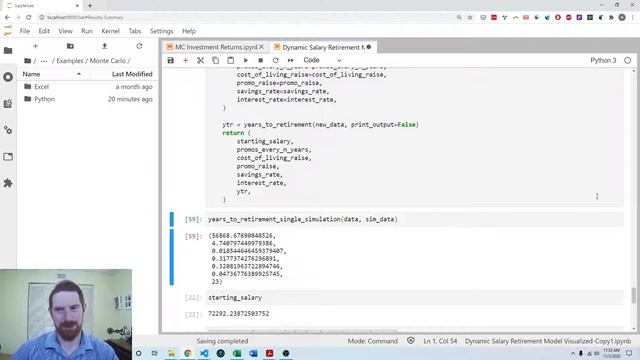
Task: Interrupt the kernel with stop icon
Action: 260,60
